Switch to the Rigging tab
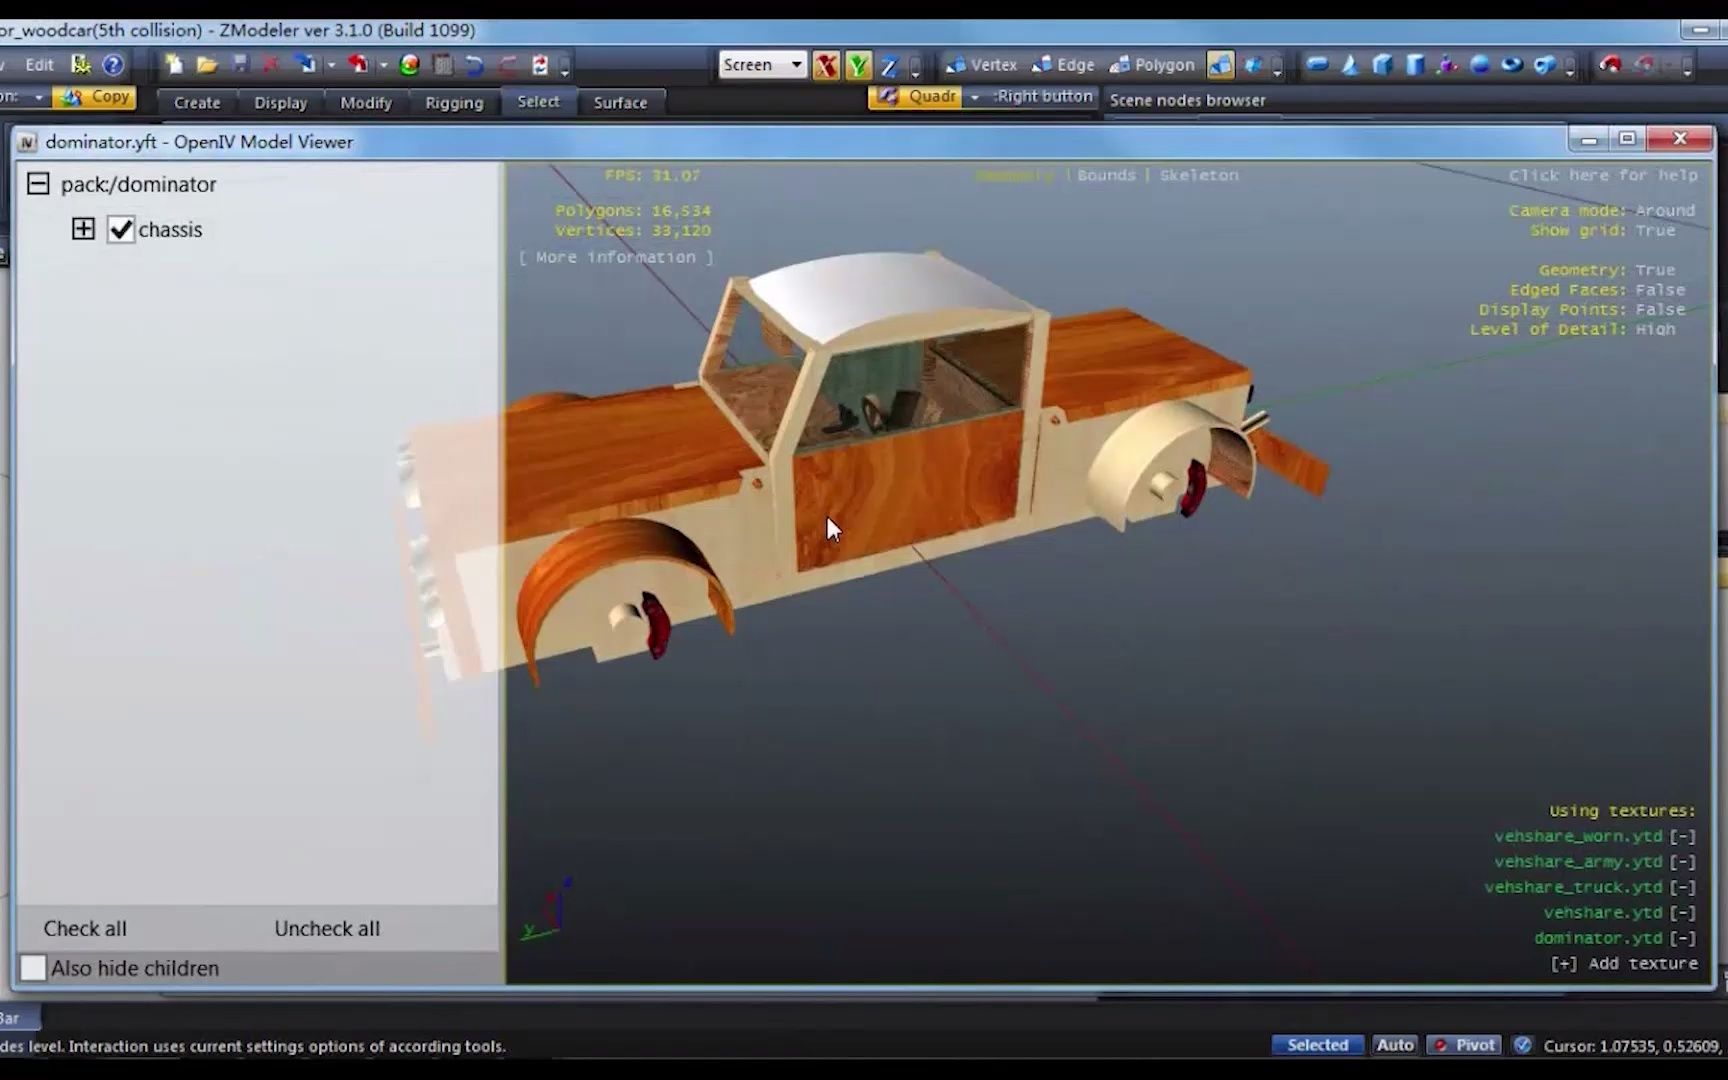 (x=453, y=101)
